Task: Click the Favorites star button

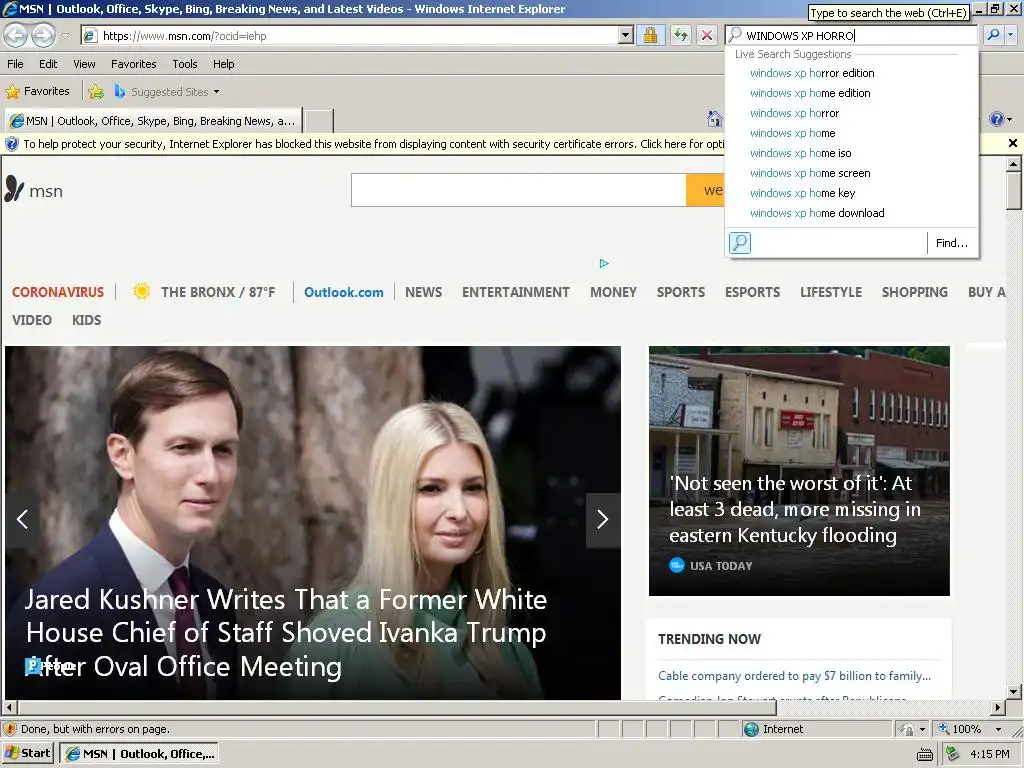Action: [38, 91]
